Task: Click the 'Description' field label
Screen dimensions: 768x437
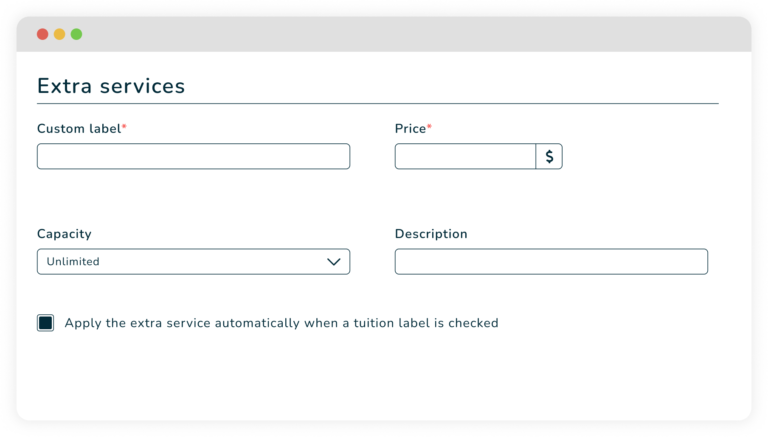Action: [431, 234]
